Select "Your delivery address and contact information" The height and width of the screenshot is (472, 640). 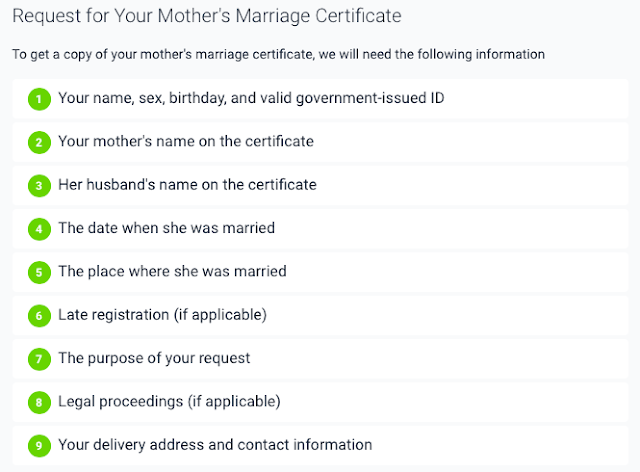215,444
